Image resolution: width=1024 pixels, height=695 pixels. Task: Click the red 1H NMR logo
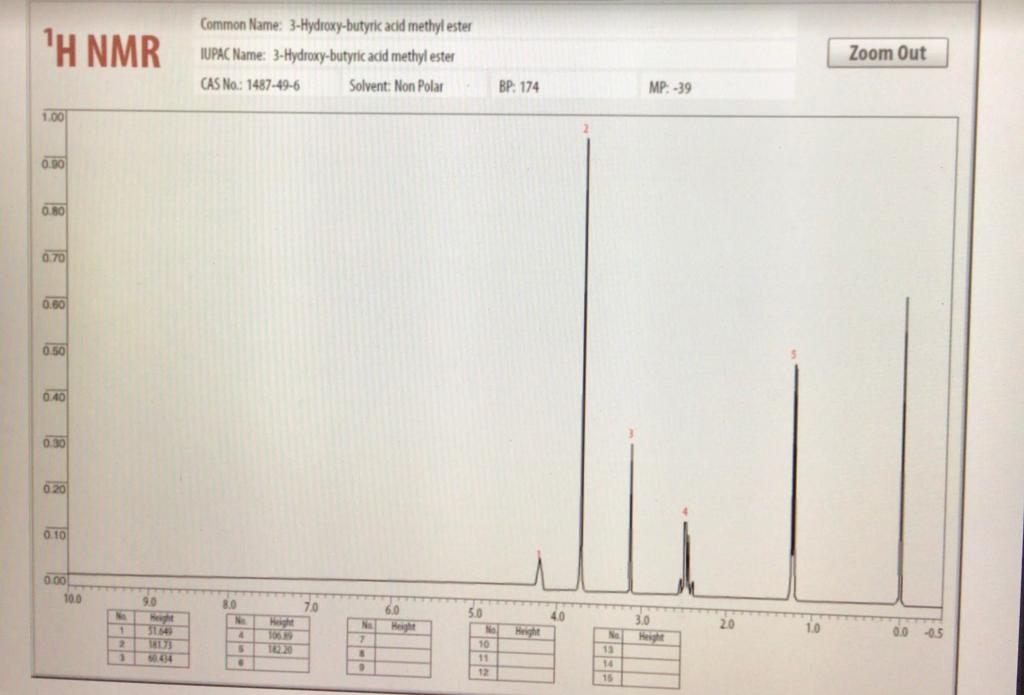tap(101, 46)
